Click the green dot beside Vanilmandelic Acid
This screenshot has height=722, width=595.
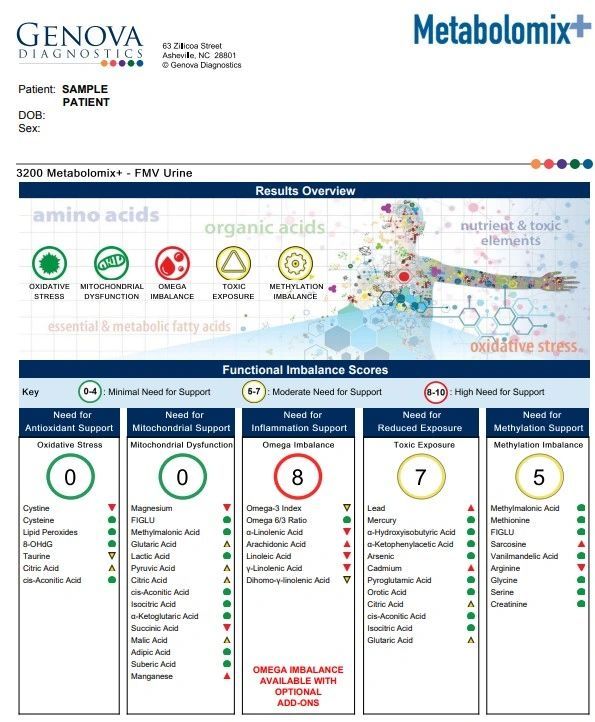581,556
